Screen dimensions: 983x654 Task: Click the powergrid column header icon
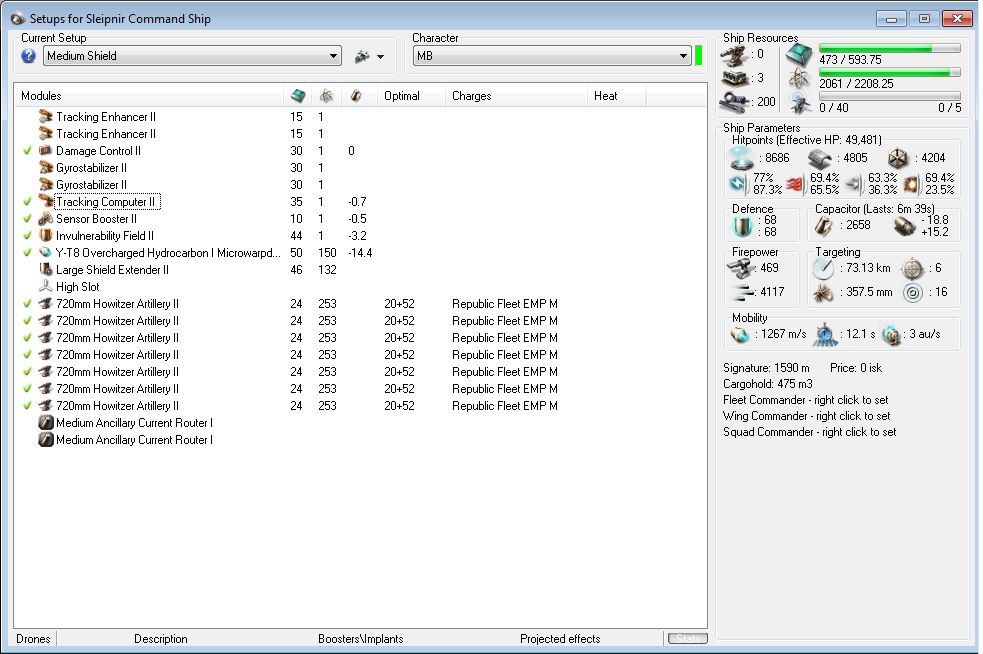click(x=326, y=96)
